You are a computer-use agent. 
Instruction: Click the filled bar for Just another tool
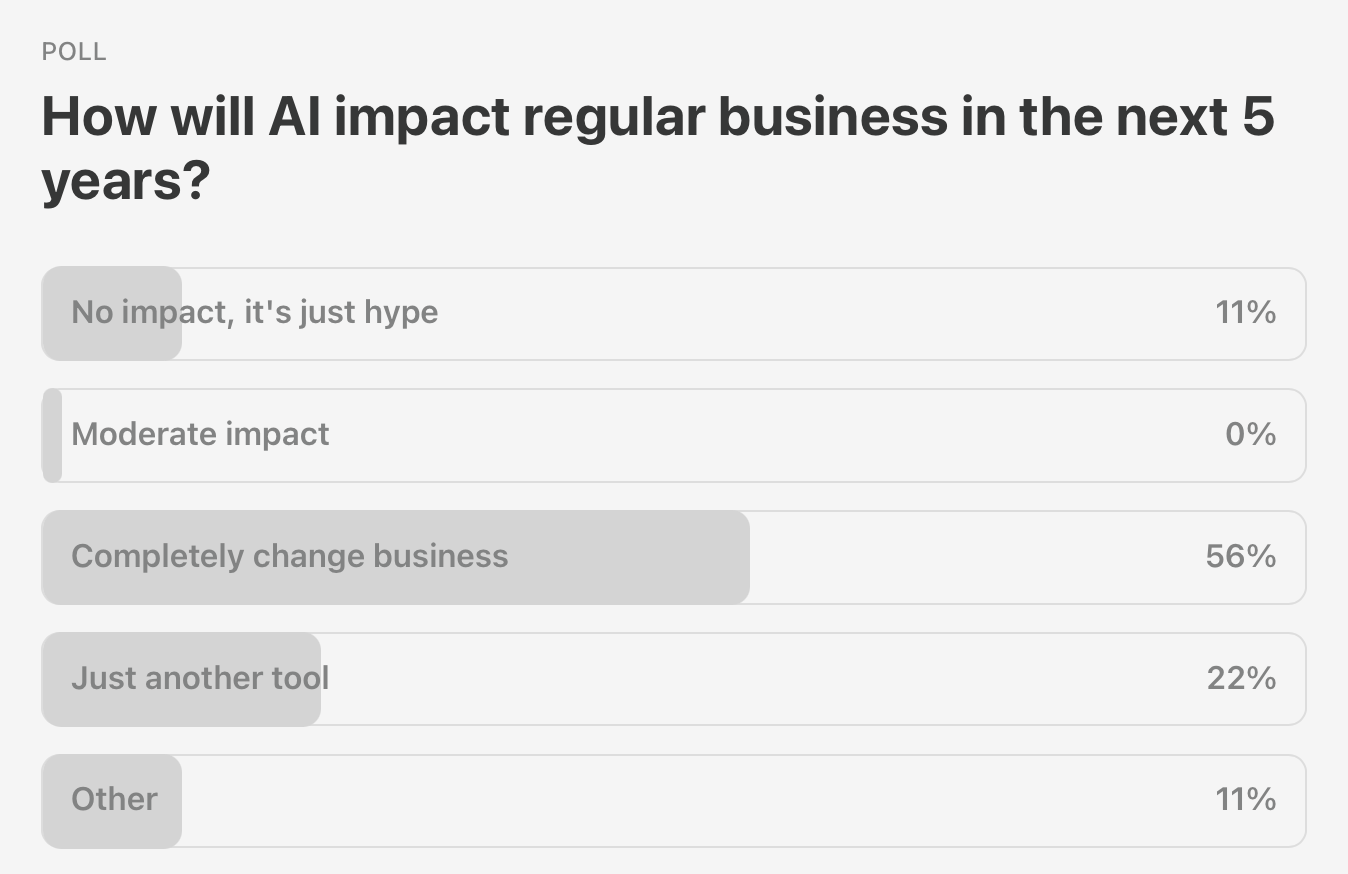click(181, 679)
